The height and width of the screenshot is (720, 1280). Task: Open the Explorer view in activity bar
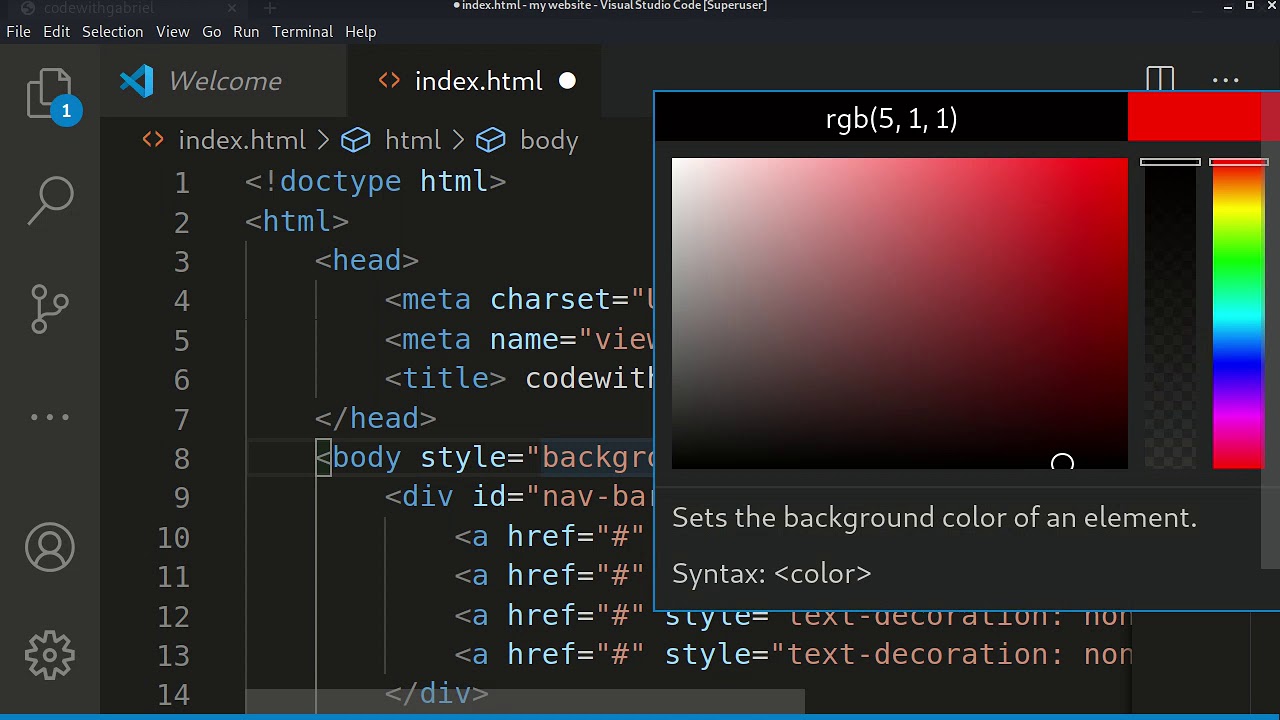pos(49,94)
